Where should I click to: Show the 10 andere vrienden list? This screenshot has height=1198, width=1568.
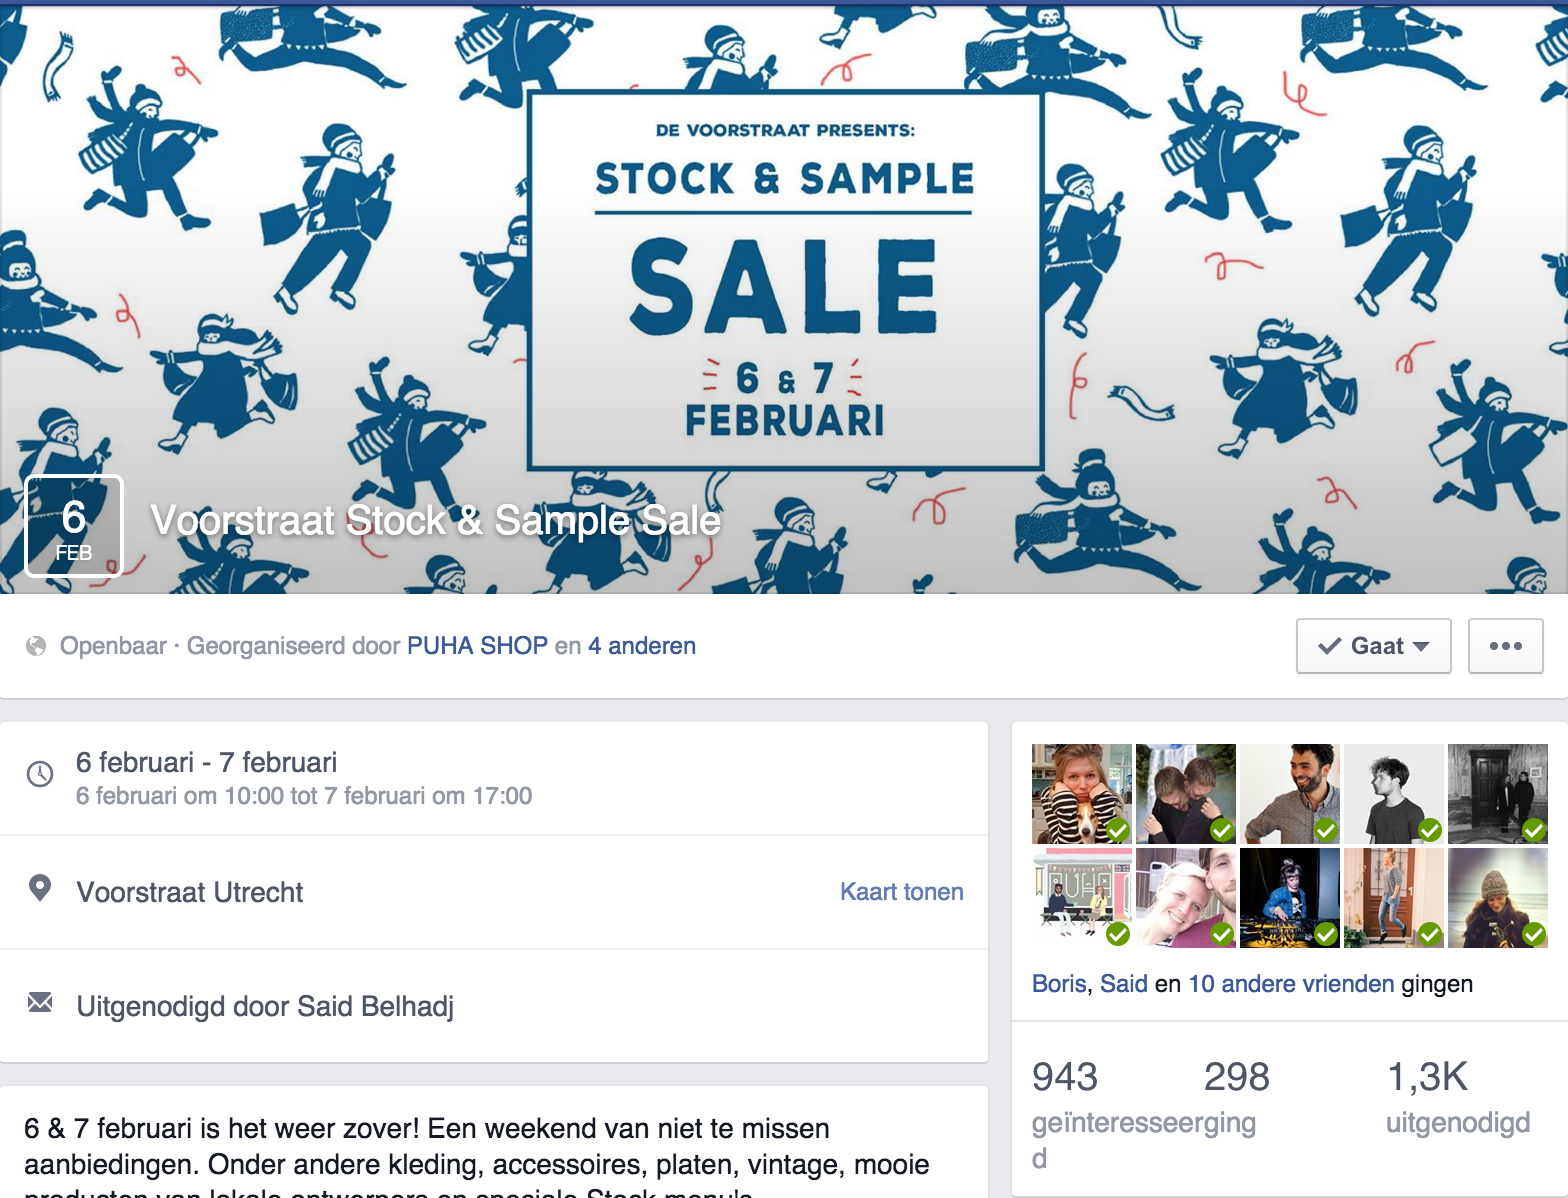1291,984
